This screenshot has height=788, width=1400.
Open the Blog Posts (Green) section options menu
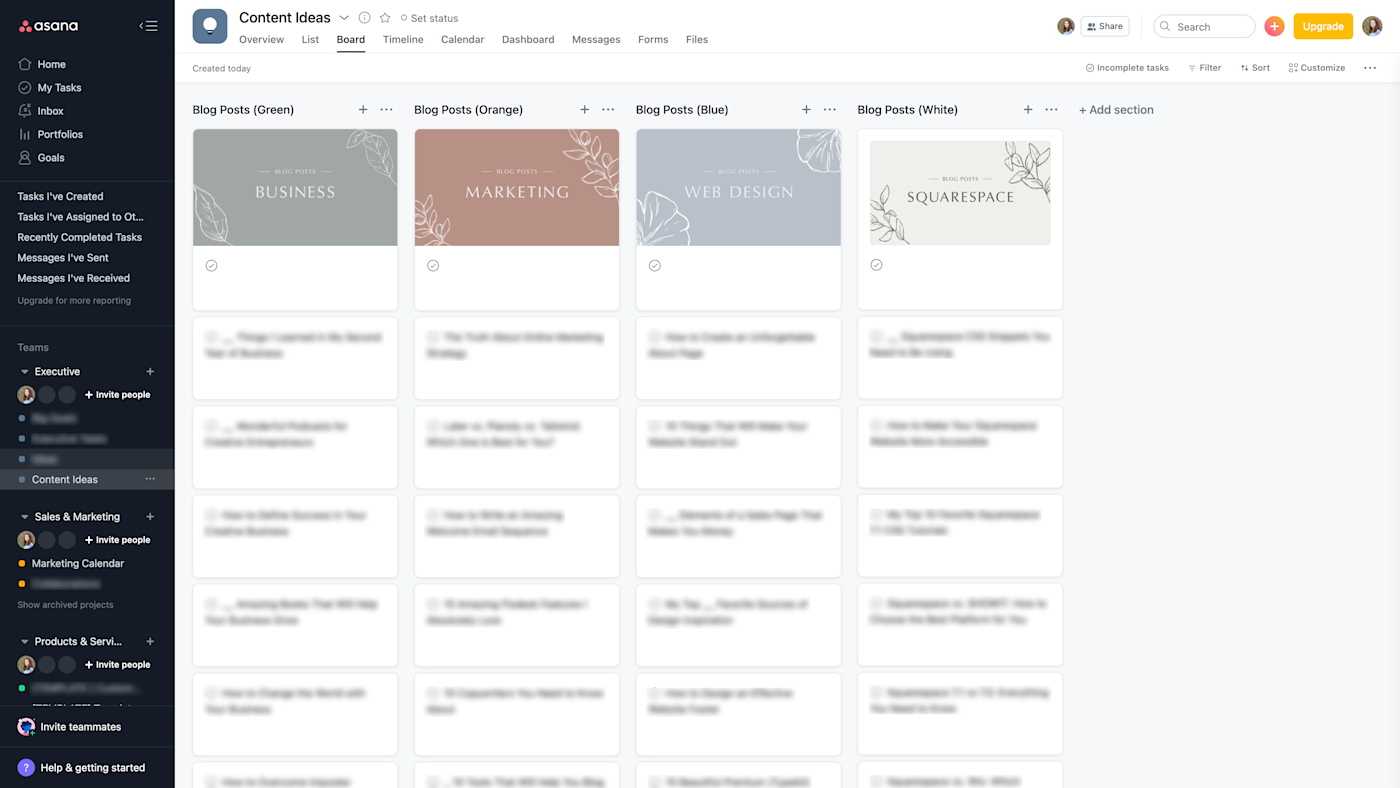[386, 110]
